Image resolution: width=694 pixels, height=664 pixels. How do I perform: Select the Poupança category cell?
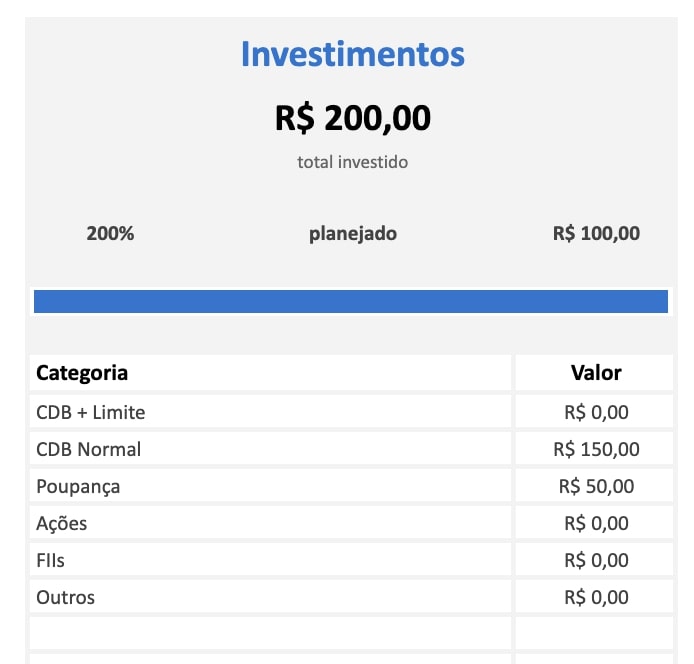click(270, 486)
